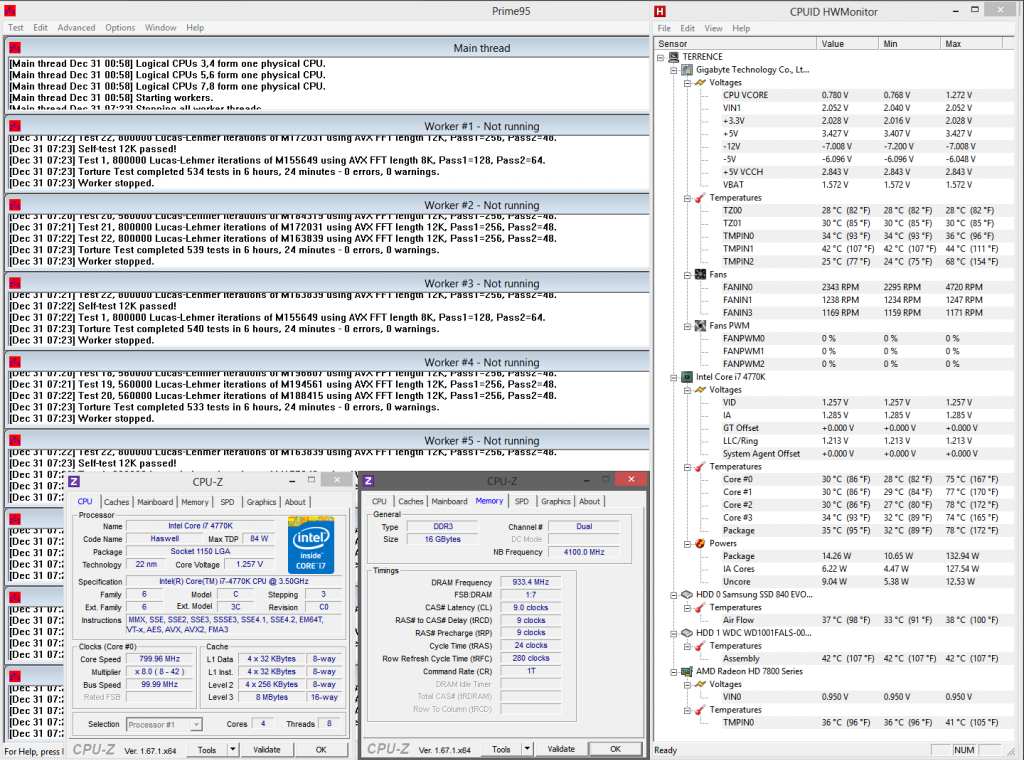The width and height of the screenshot is (1024, 760).
Task: Click the Gigabyte motherboard icon in HWMonitor tree
Action: pos(686,70)
